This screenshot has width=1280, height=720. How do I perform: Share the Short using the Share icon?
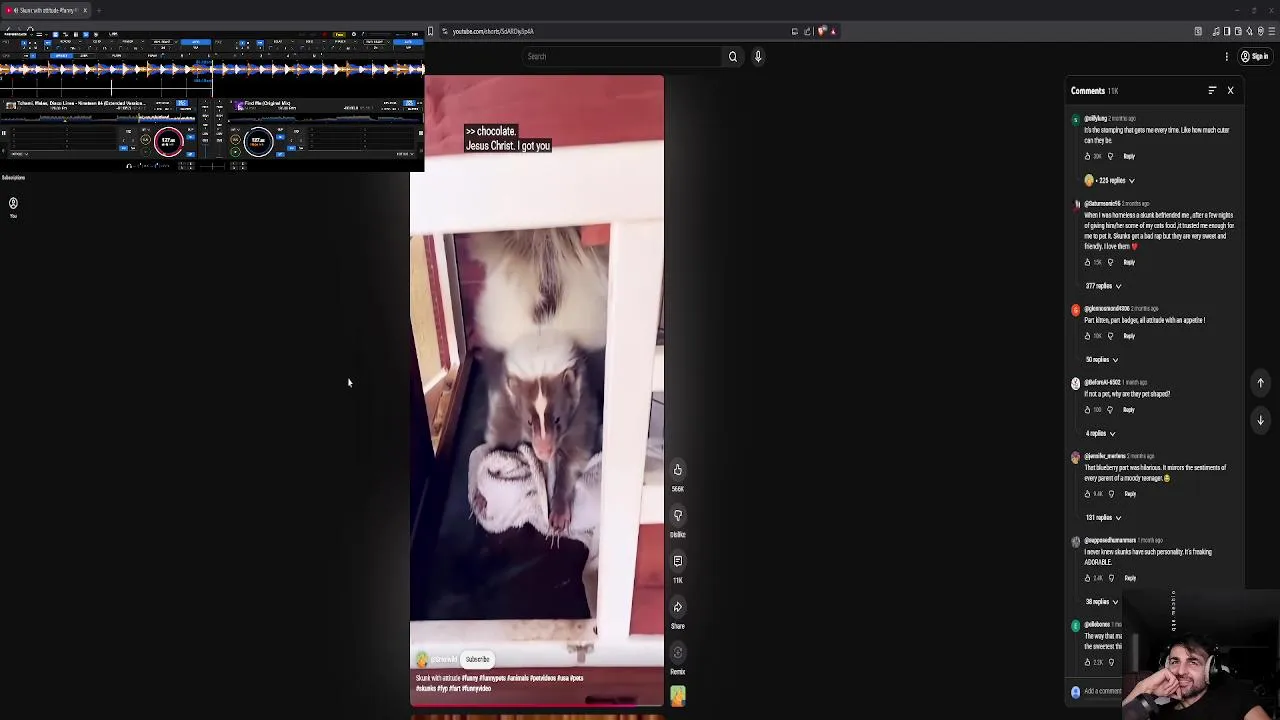pos(677,607)
